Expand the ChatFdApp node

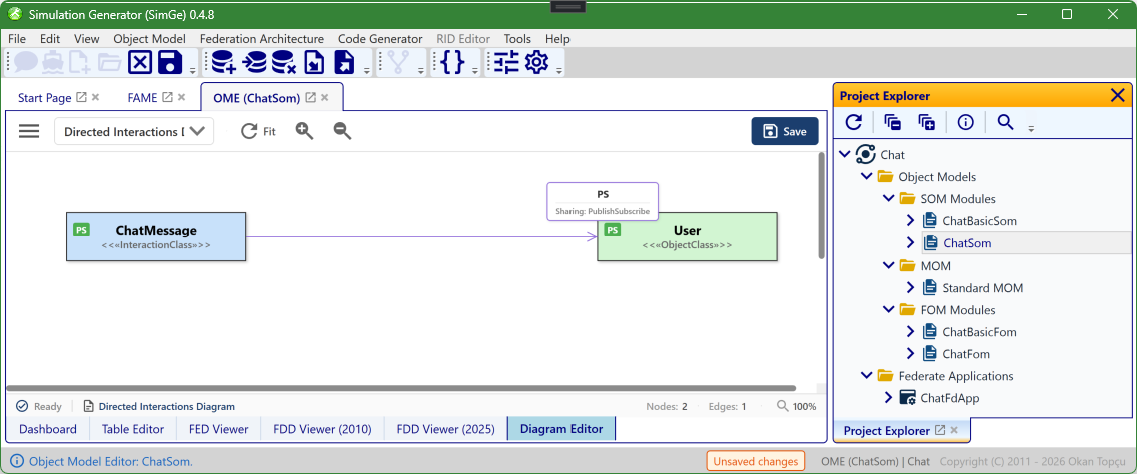click(x=888, y=398)
